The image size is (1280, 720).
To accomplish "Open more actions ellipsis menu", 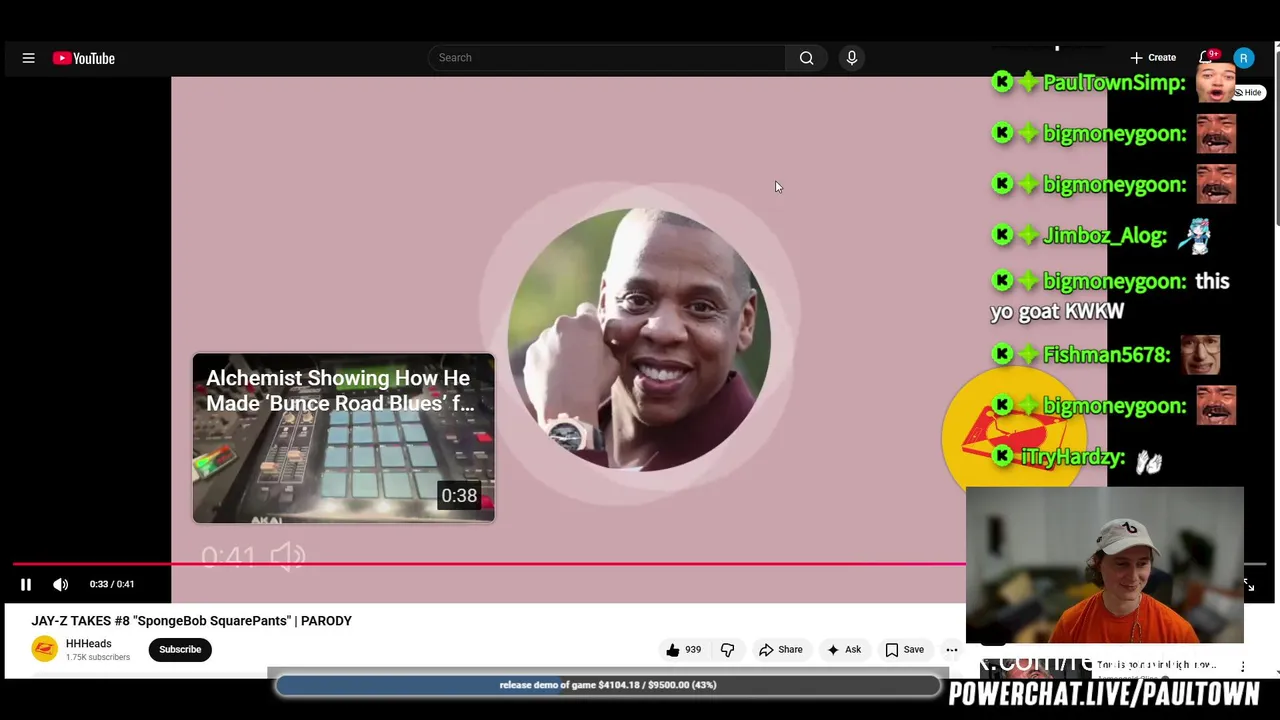I will 952,650.
